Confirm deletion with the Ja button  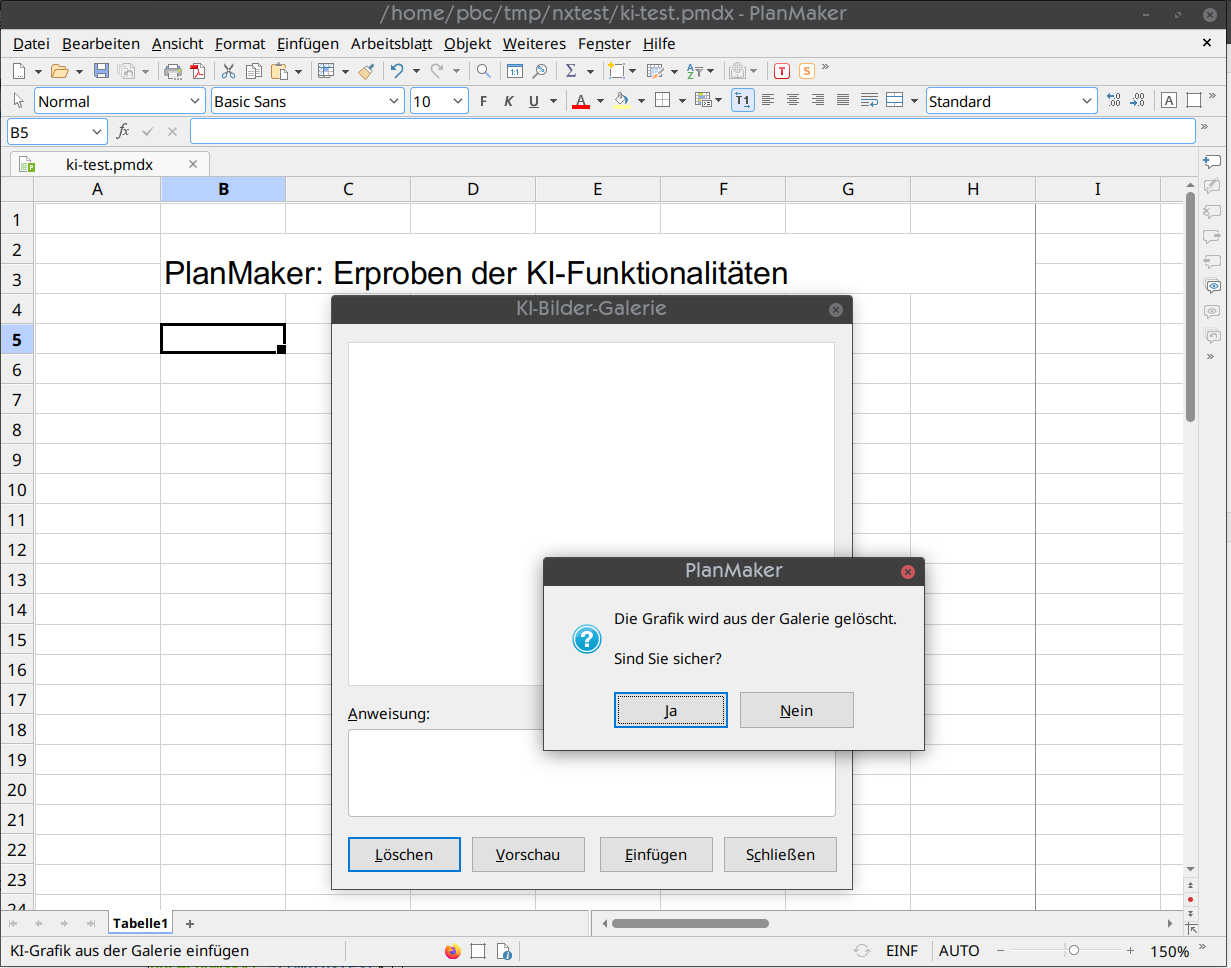click(670, 710)
